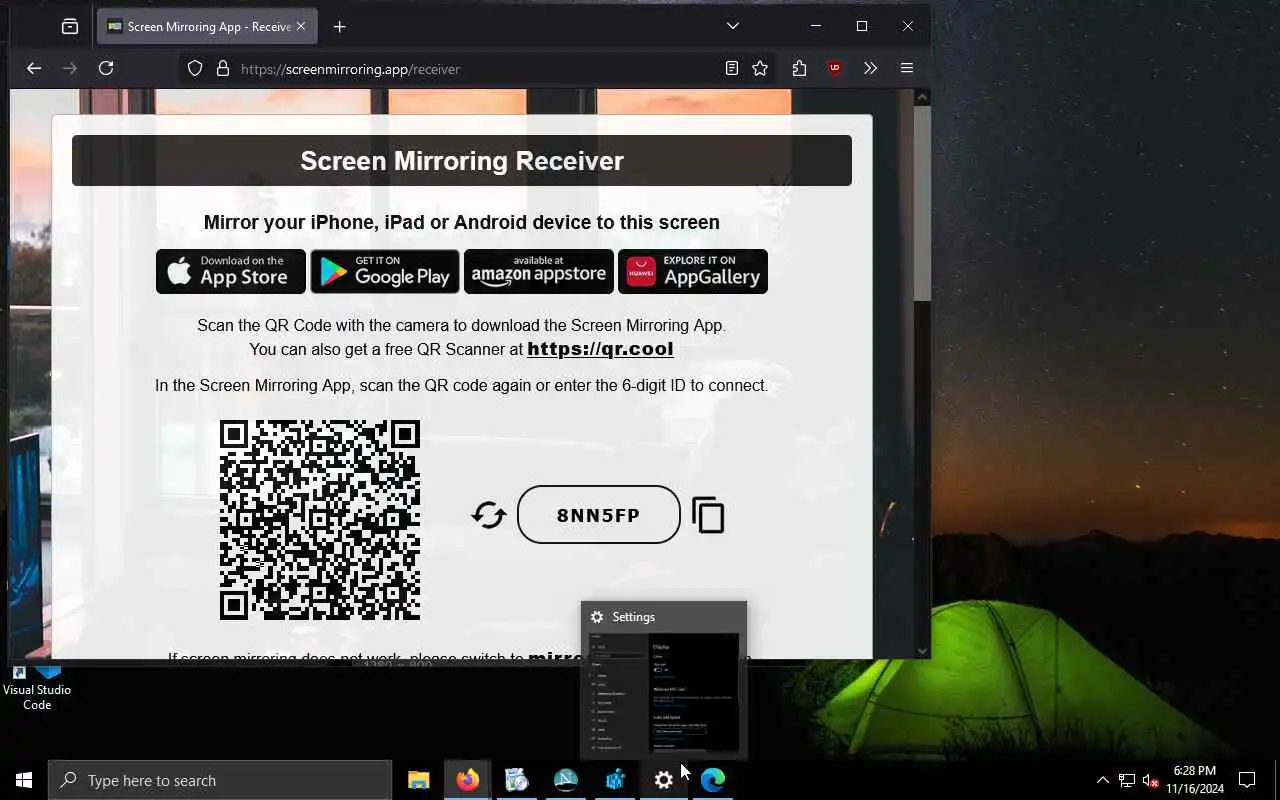The height and width of the screenshot is (800, 1280).
Task: Open the 6:28 PM clock calendar
Action: [x=1195, y=780]
